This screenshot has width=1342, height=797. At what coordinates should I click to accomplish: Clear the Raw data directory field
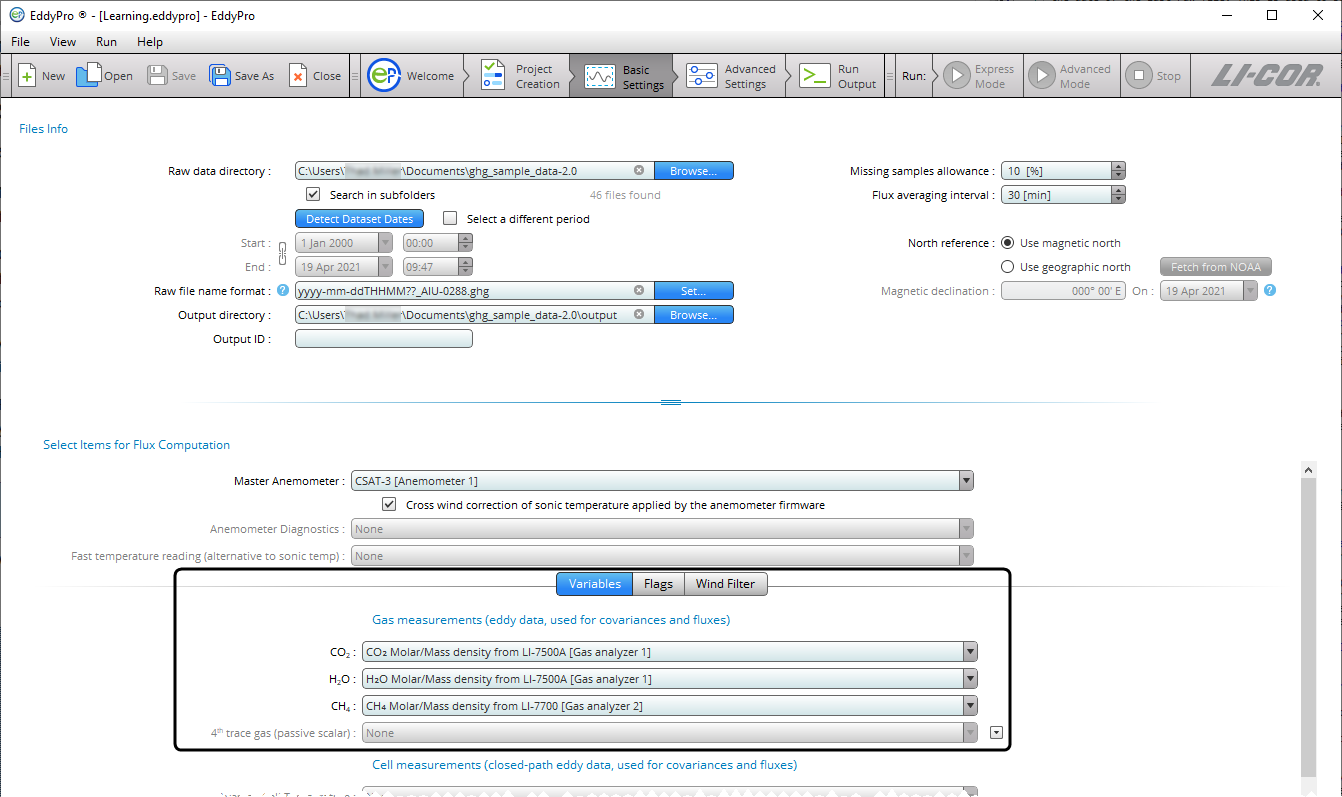(639, 171)
